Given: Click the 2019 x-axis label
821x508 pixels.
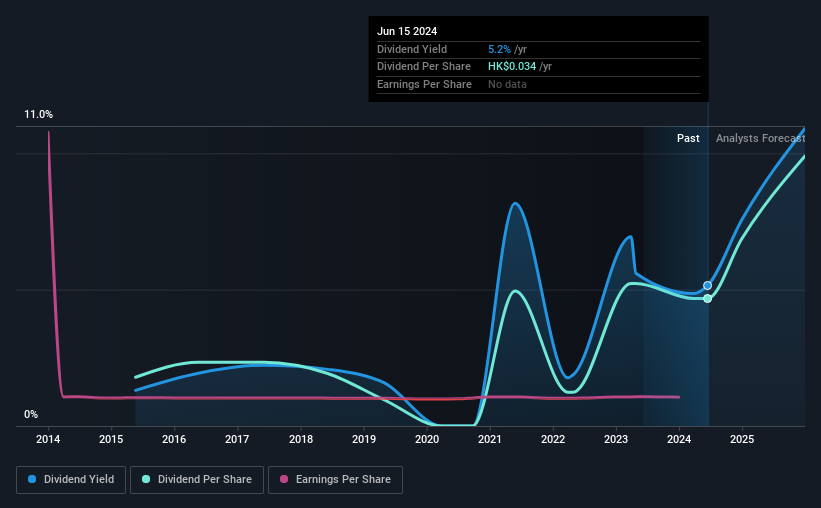Looking at the screenshot, I should [364, 439].
